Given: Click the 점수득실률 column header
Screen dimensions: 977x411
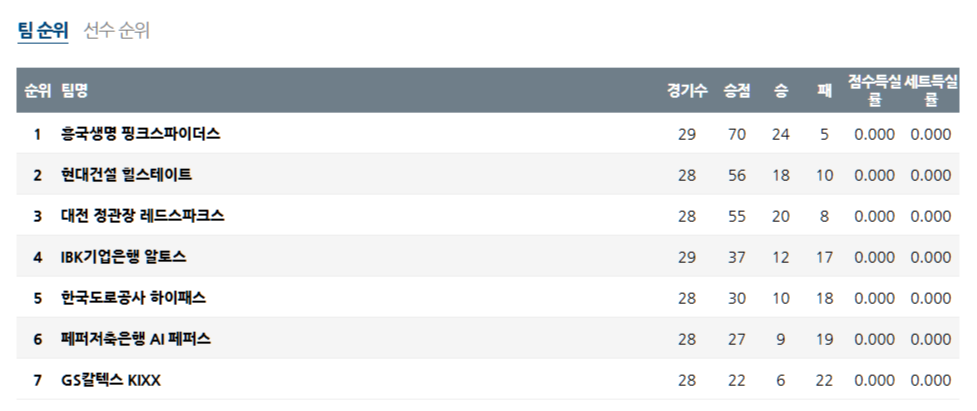Looking at the screenshot, I should point(874,91).
